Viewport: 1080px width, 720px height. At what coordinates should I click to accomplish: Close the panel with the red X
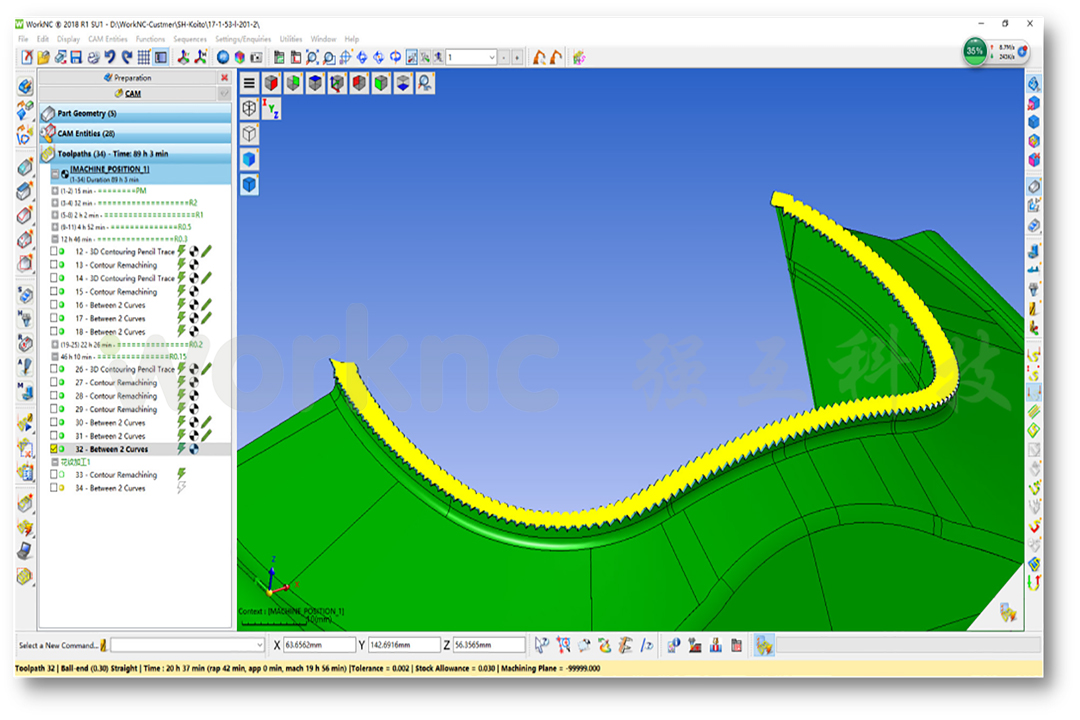click(225, 78)
